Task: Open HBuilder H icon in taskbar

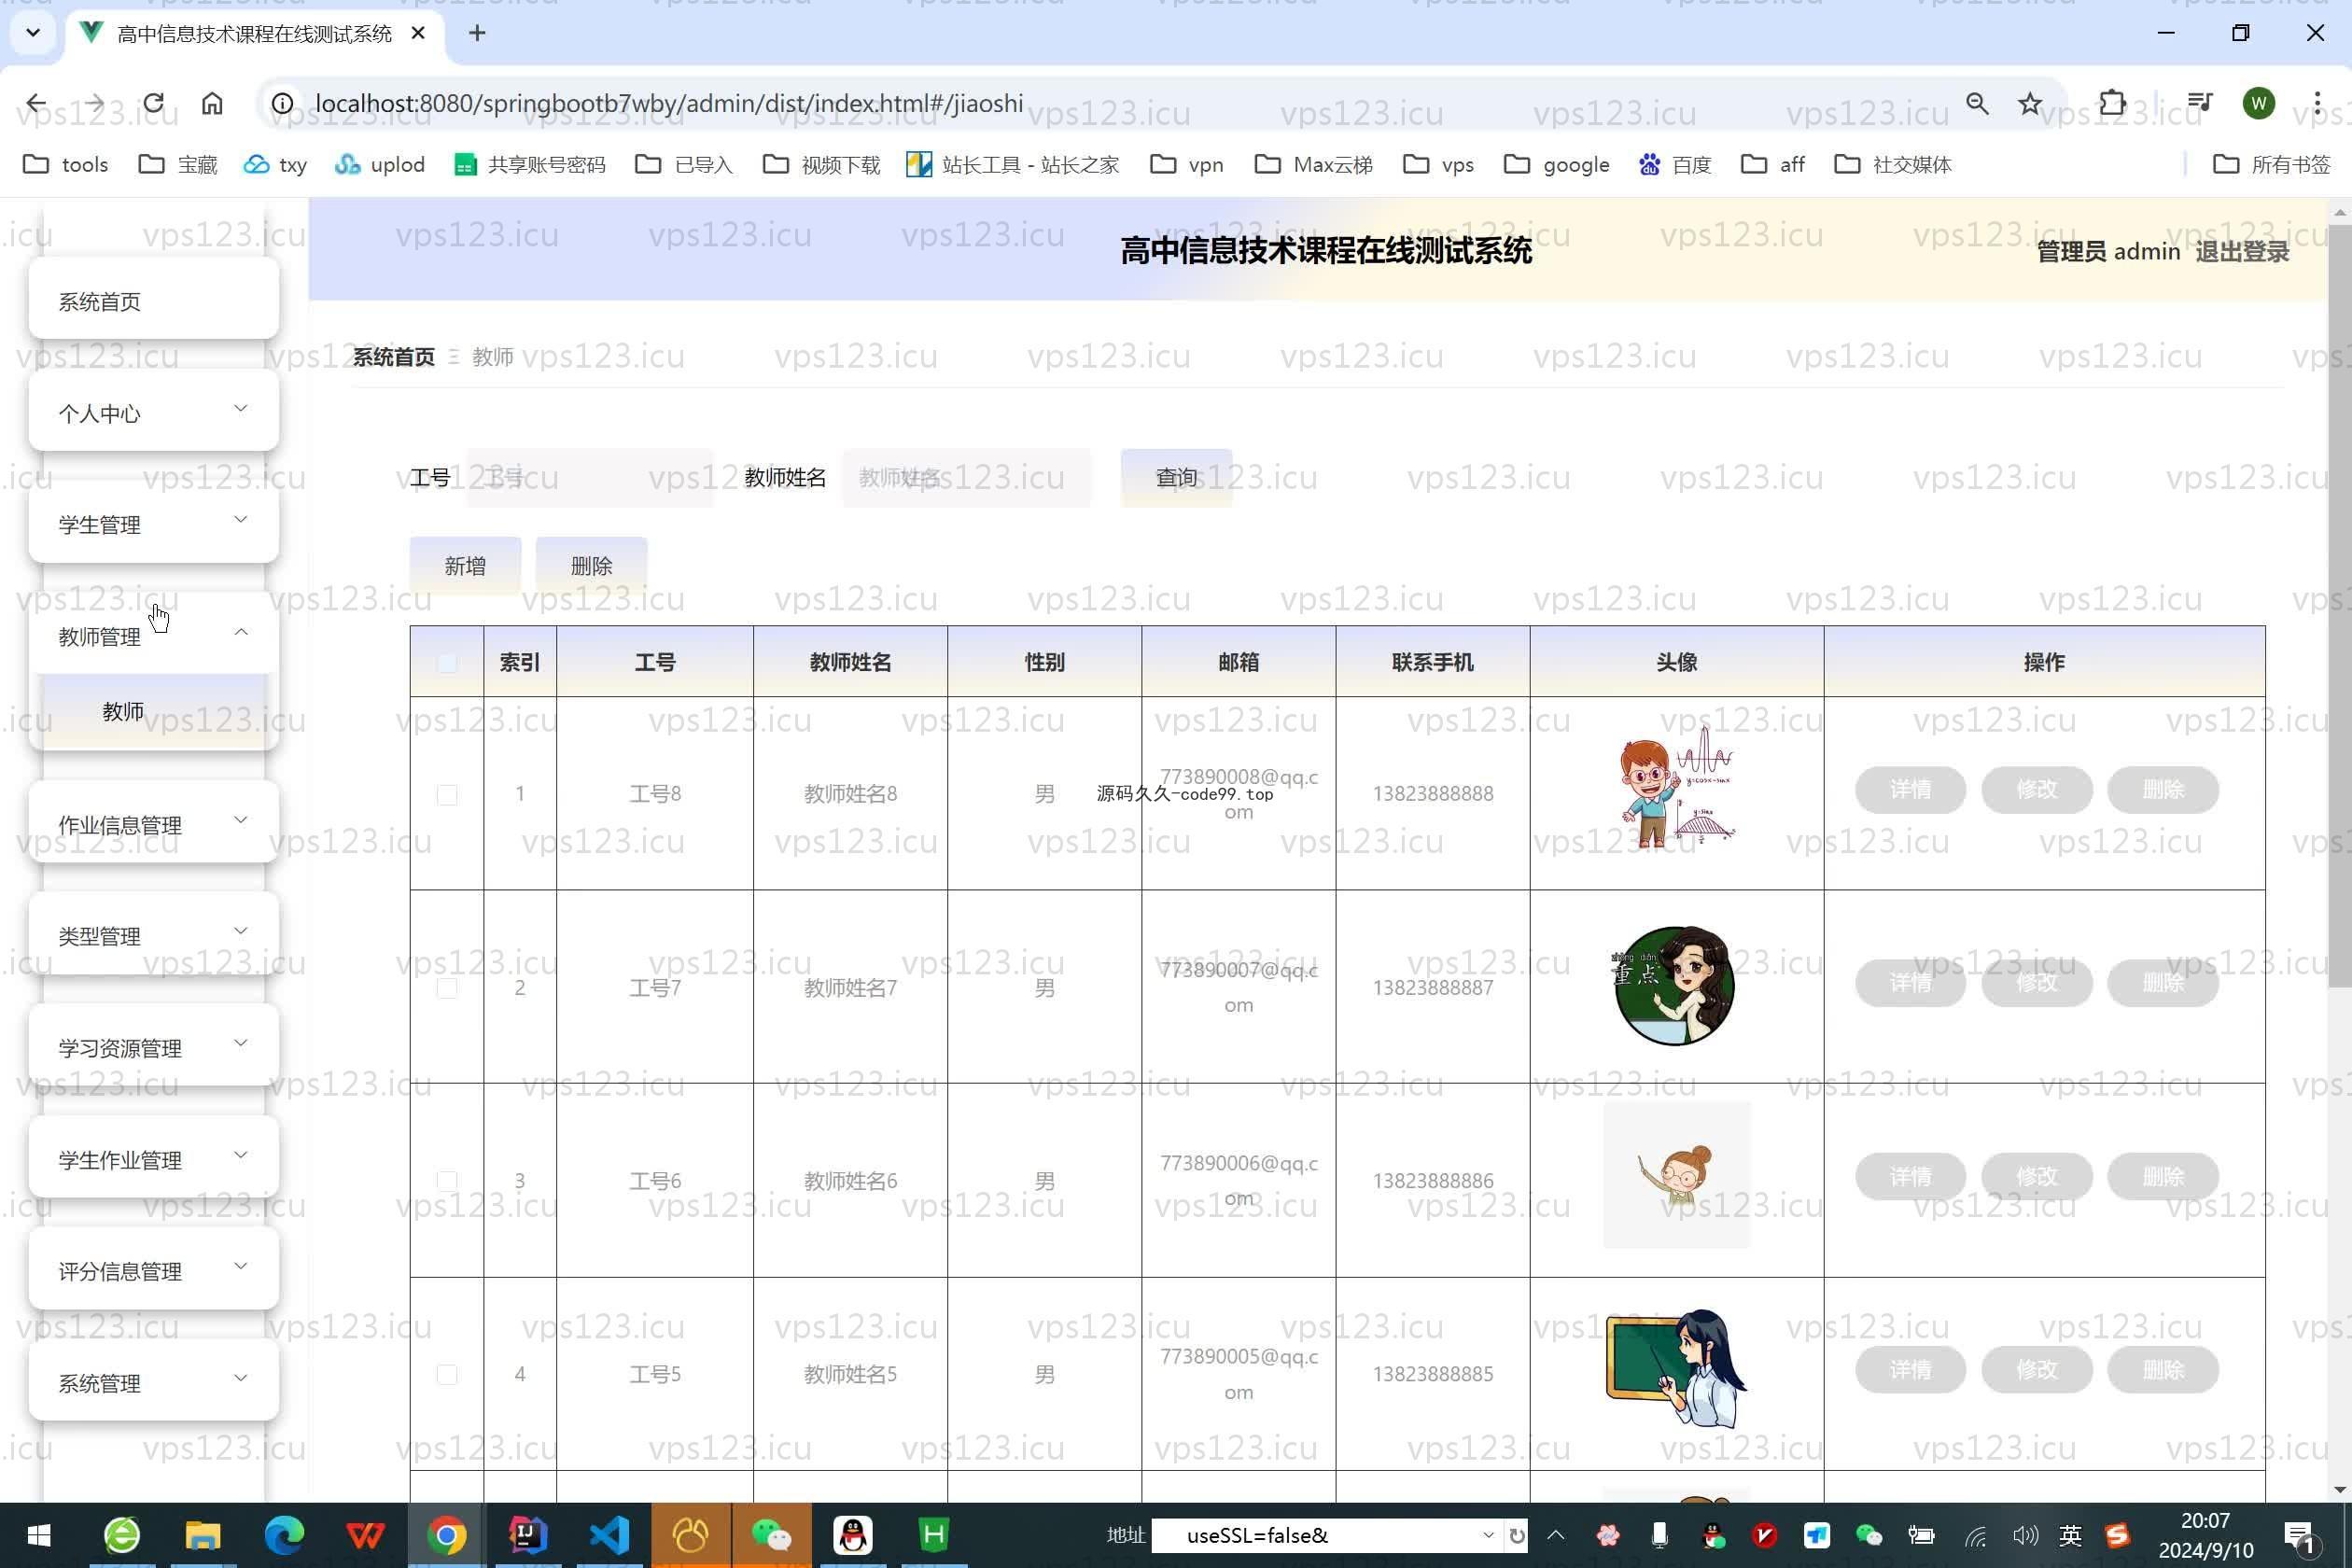Action: click(x=934, y=1534)
